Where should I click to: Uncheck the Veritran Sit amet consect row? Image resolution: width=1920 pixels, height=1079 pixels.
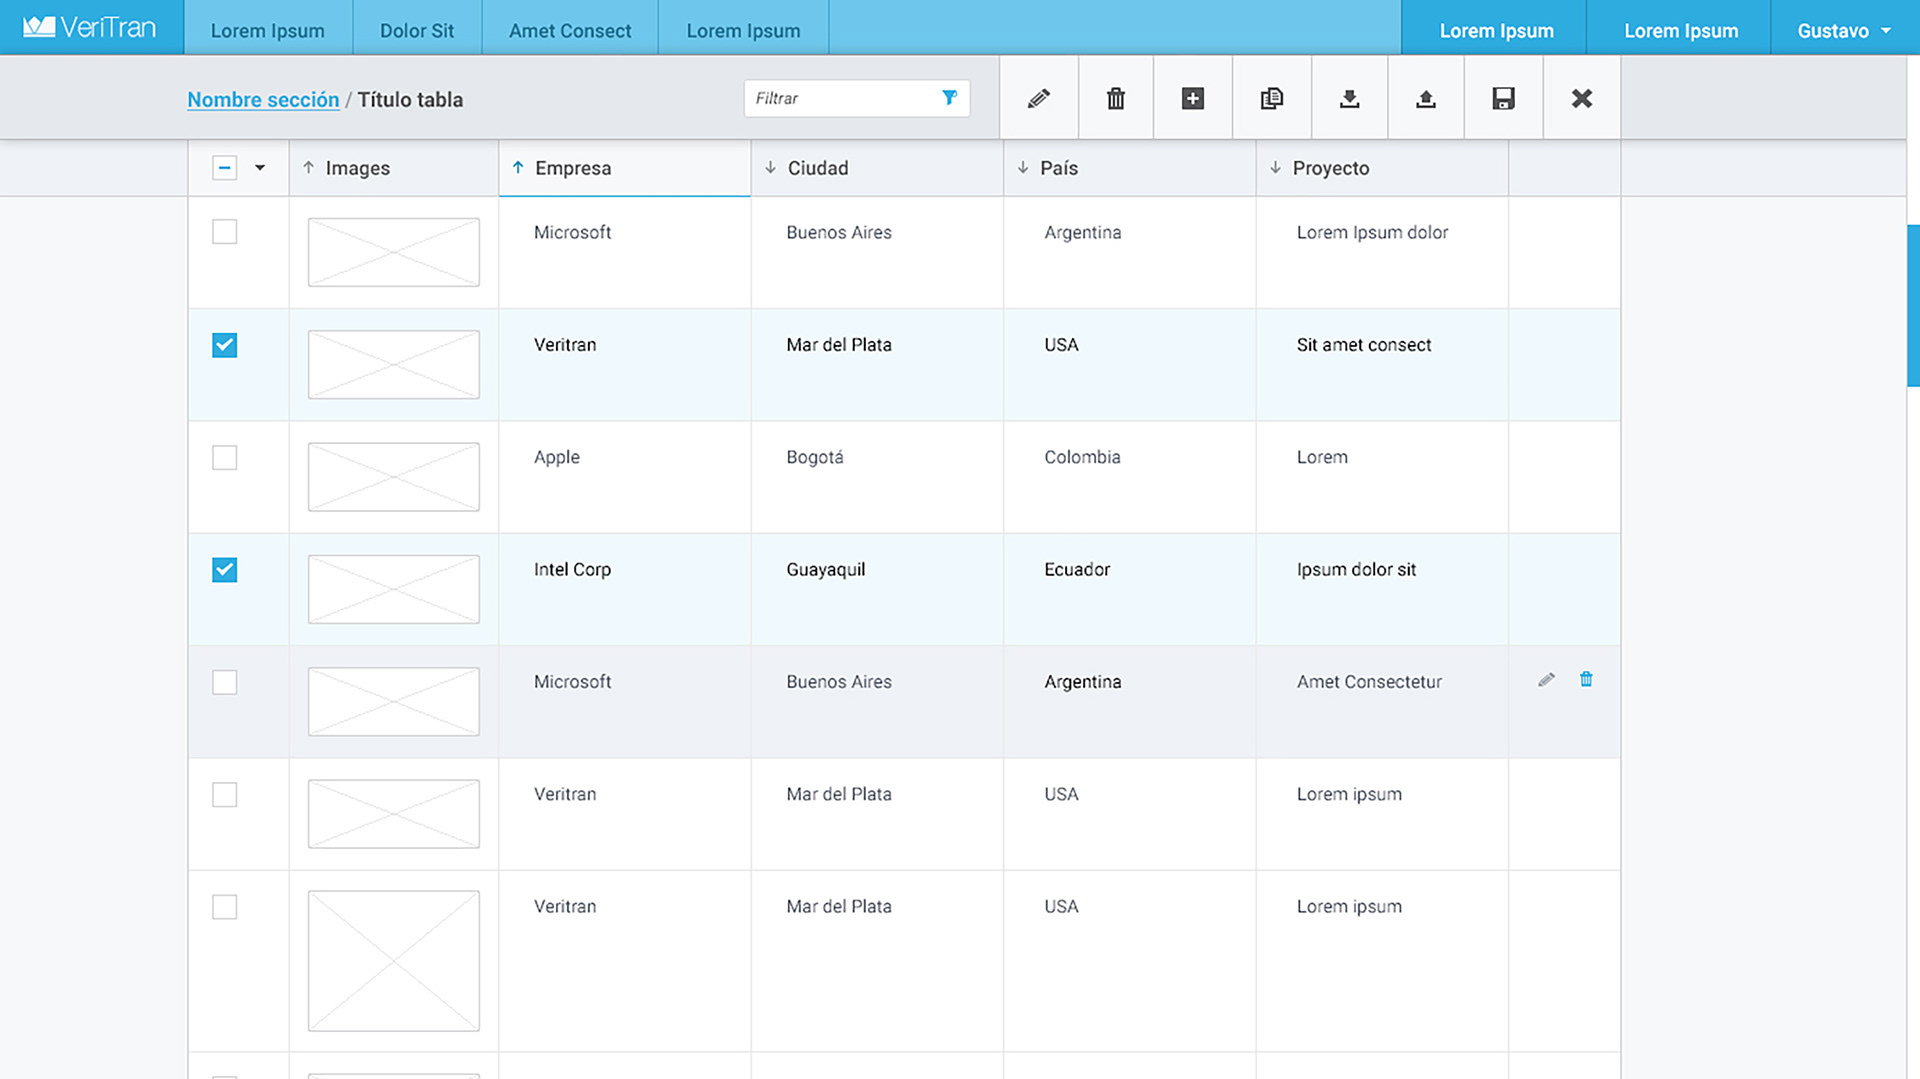pyautogui.click(x=225, y=345)
